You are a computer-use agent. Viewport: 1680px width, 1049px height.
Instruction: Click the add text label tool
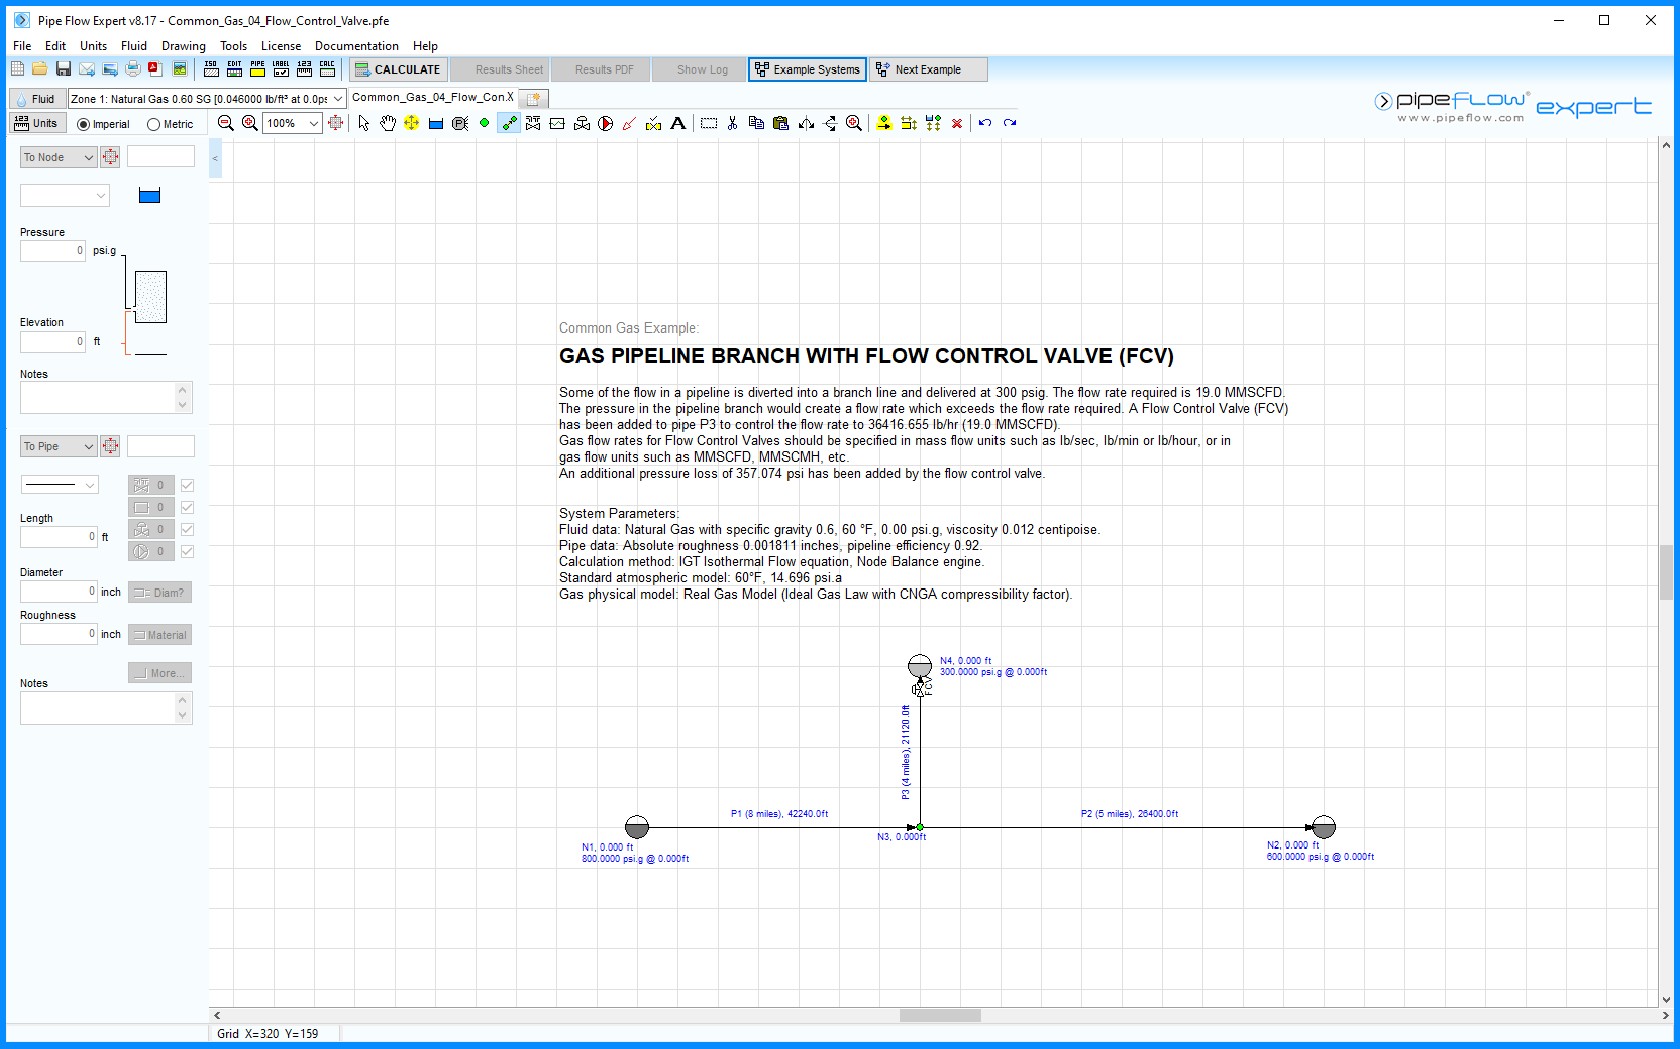click(678, 123)
